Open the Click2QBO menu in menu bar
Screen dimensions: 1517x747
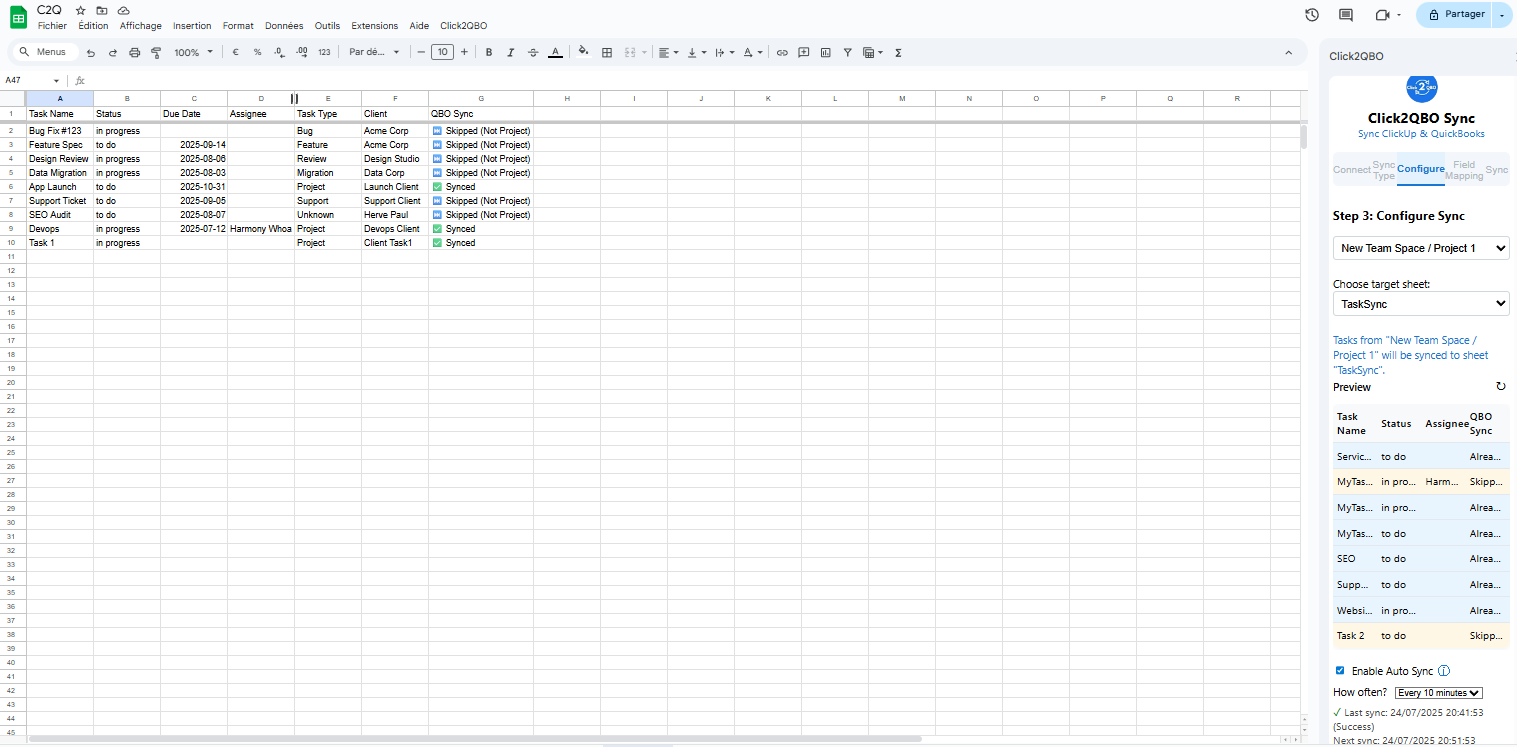[x=463, y=26]
